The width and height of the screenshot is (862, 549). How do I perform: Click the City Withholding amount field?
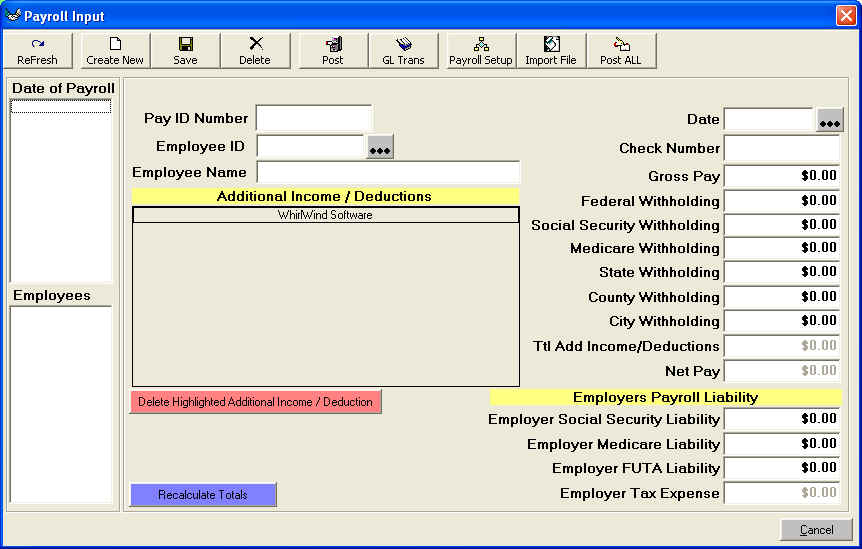point(782,321)
